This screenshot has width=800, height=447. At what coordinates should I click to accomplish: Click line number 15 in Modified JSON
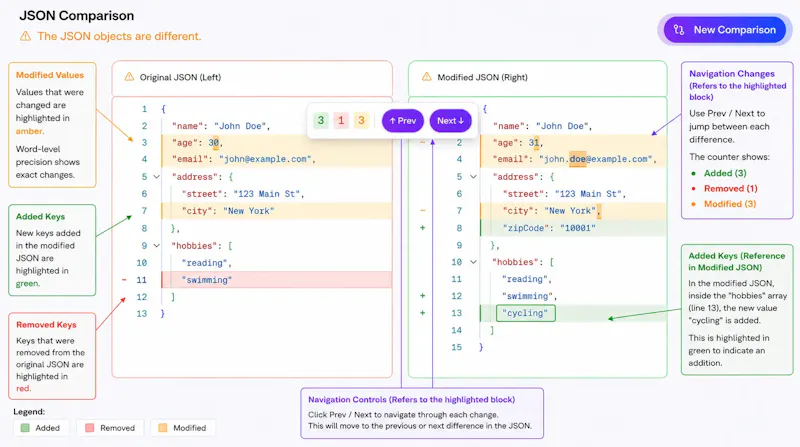[x=456, y=347]
